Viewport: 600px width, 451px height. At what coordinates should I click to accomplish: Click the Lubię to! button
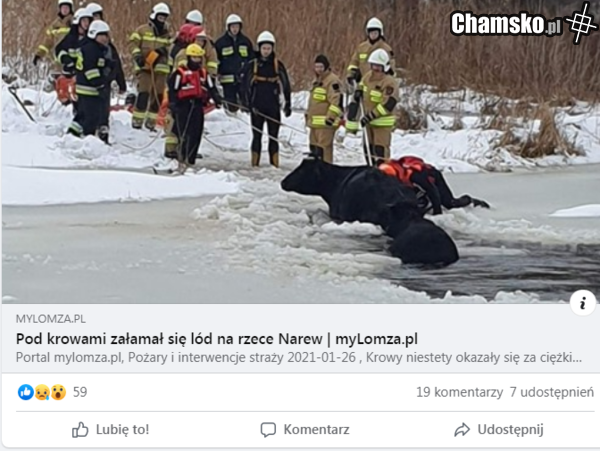click(111, 430)
